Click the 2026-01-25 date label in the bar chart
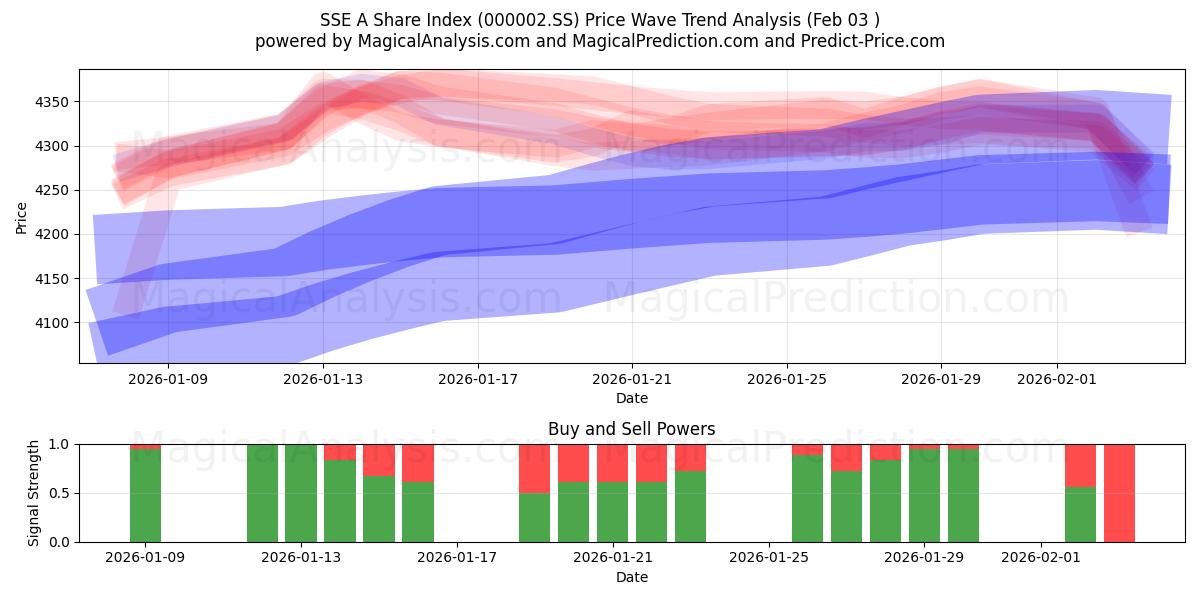Viewport: 1200px width, 600px height. pos(770,558)
